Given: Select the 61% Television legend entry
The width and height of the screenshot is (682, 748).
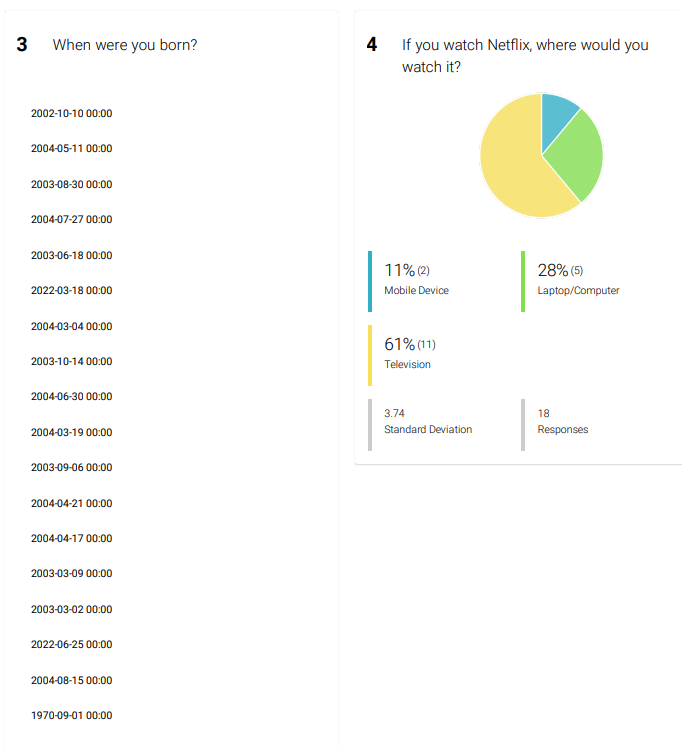Looking at the screenshot, I should tap(410, 354).
